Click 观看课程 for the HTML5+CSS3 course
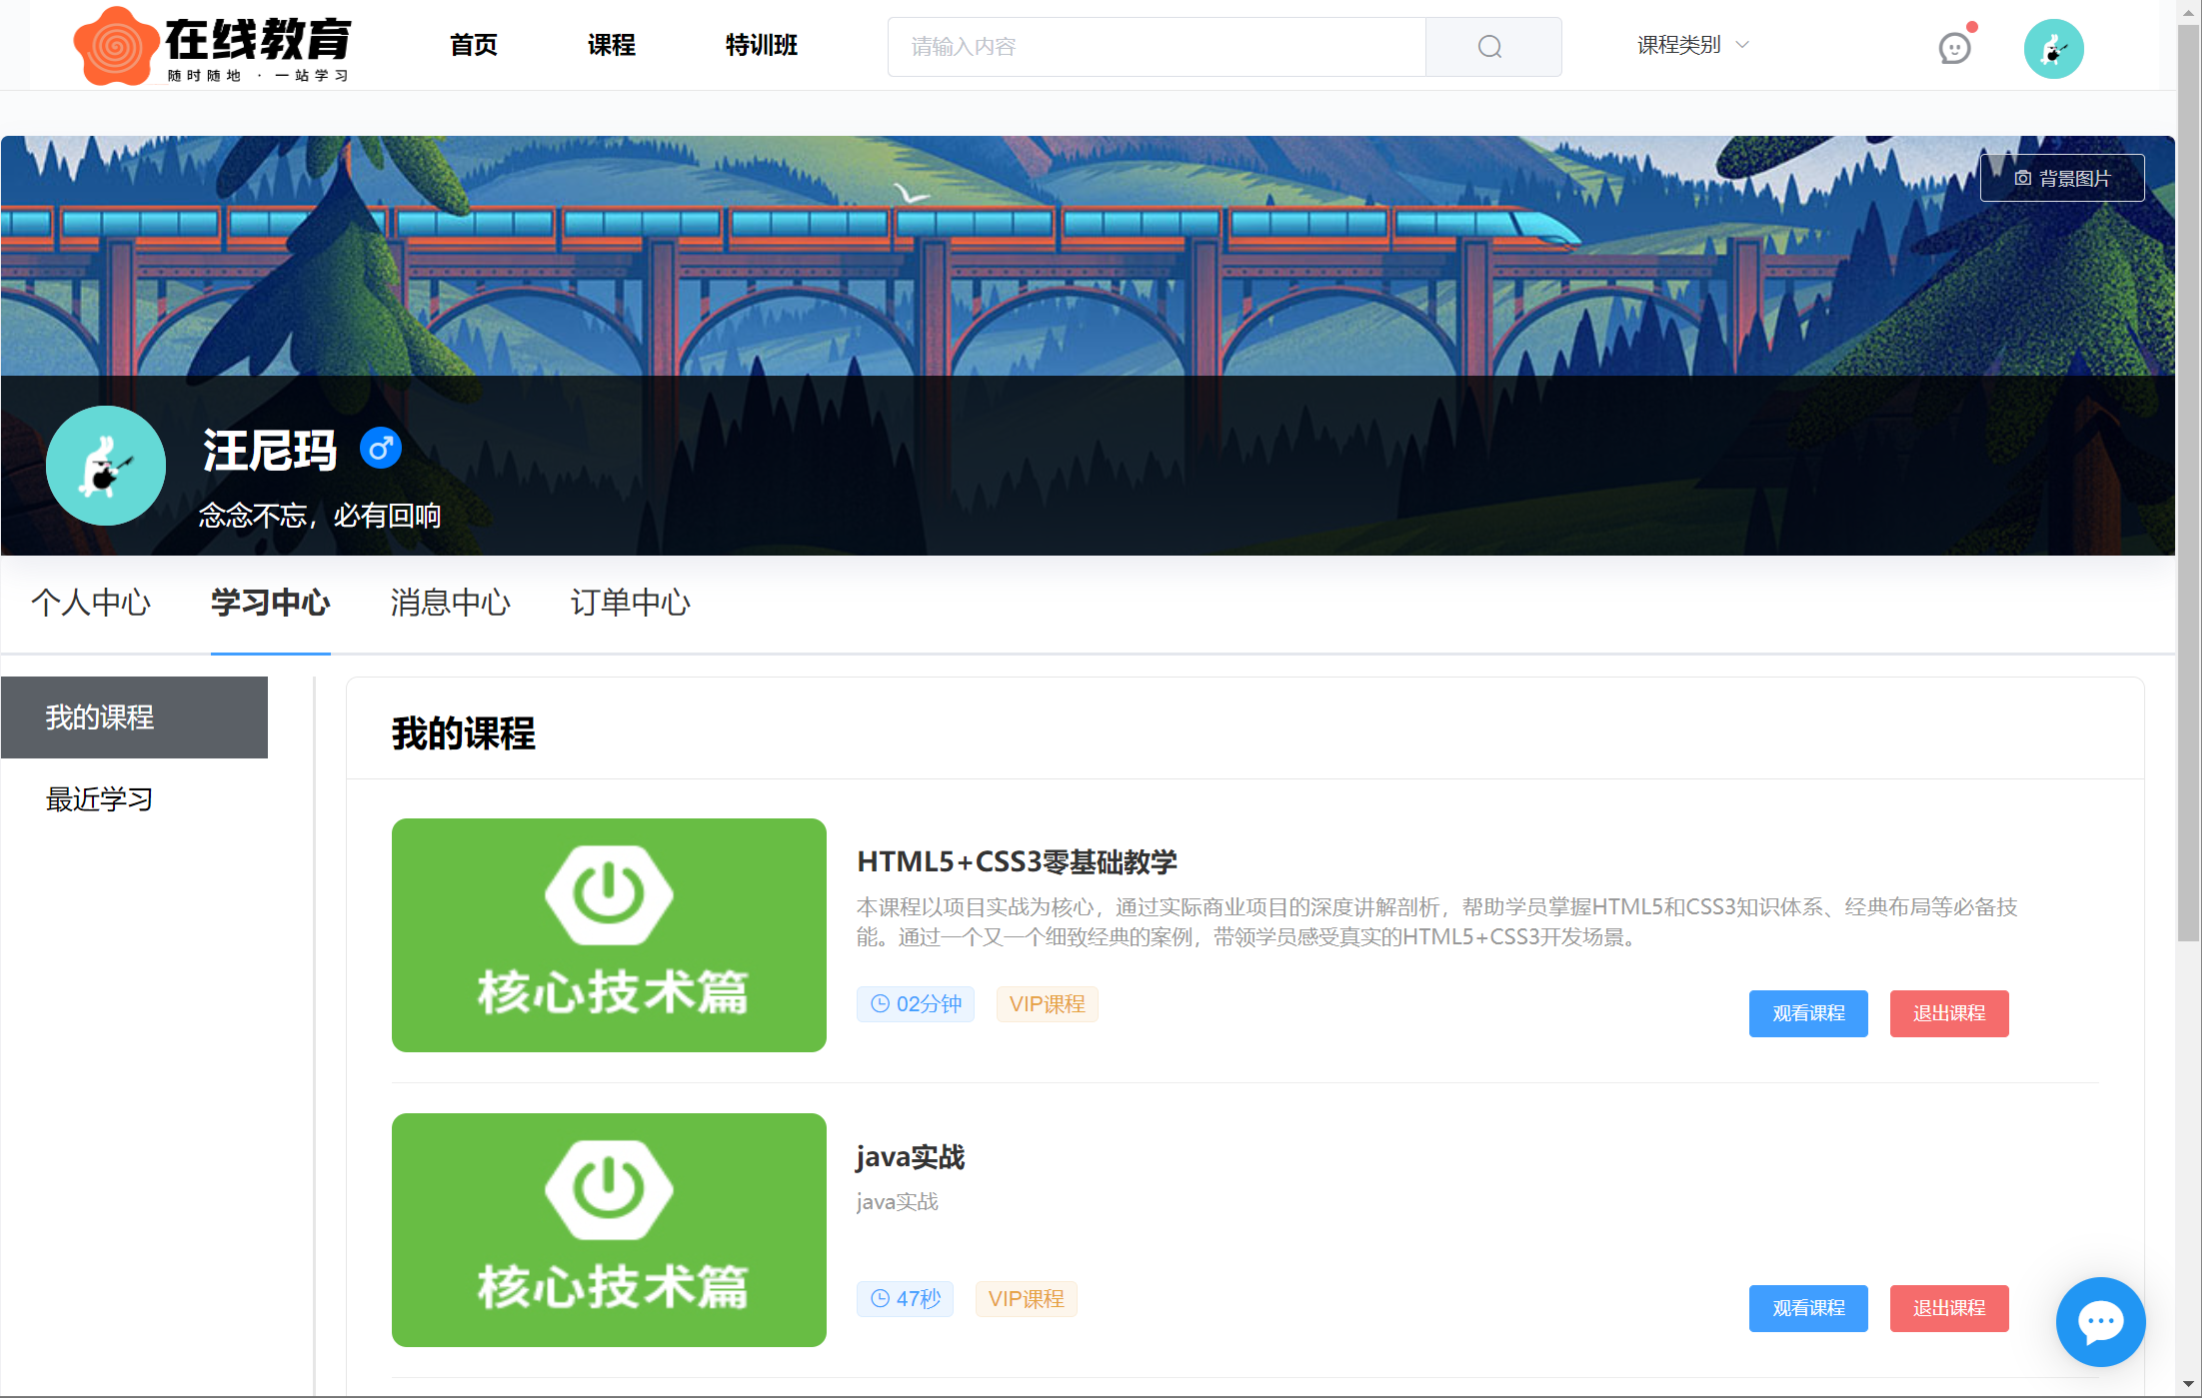The height and width of the screenshot is (1398, 2202). point(1807,1013)
